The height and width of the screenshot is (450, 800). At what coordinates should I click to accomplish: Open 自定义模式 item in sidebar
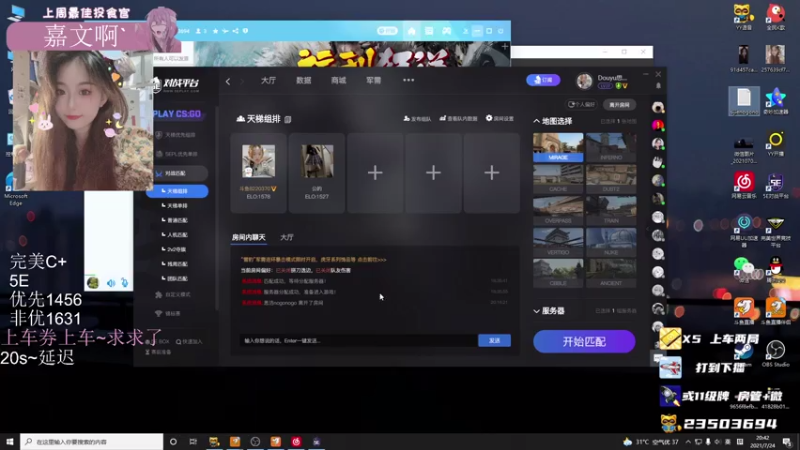point(173,295)
